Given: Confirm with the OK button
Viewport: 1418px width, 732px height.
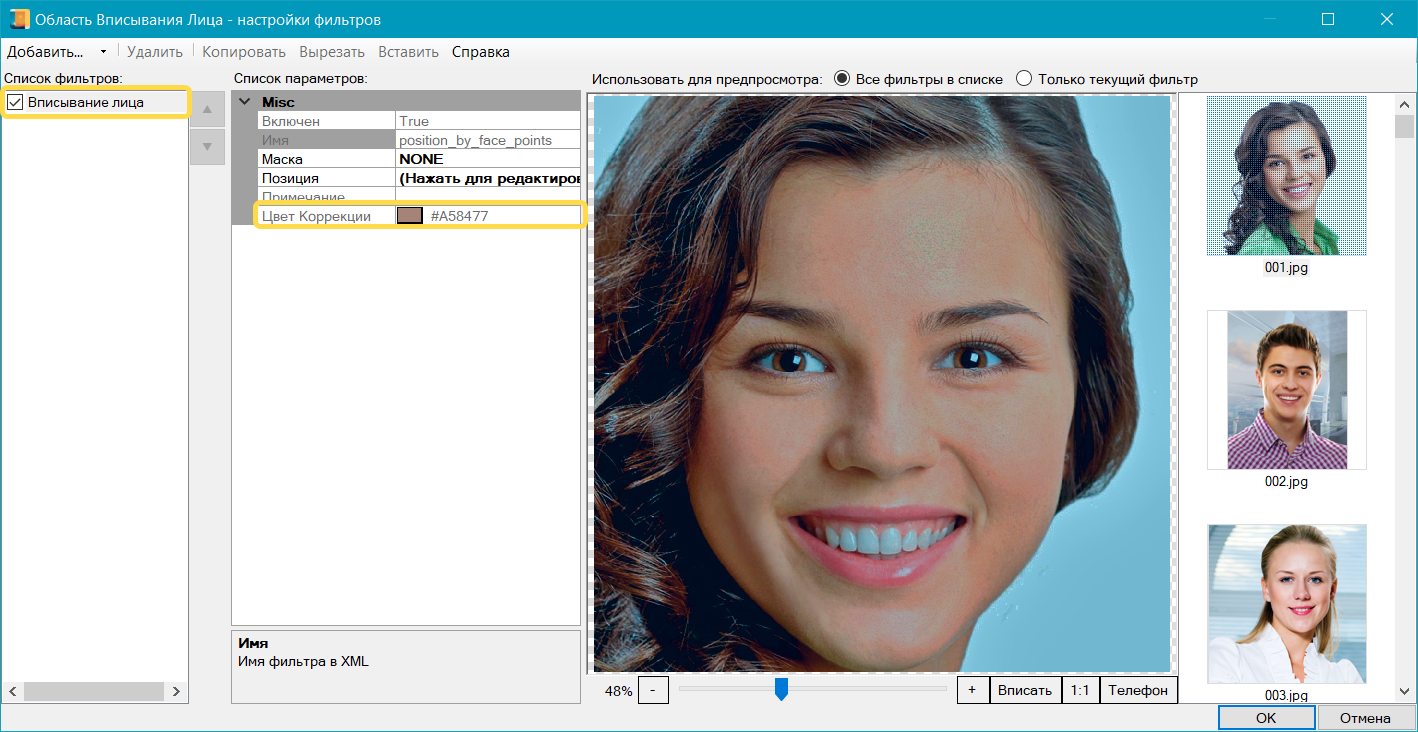Looking at the screenshot, I should [1265, 717].
